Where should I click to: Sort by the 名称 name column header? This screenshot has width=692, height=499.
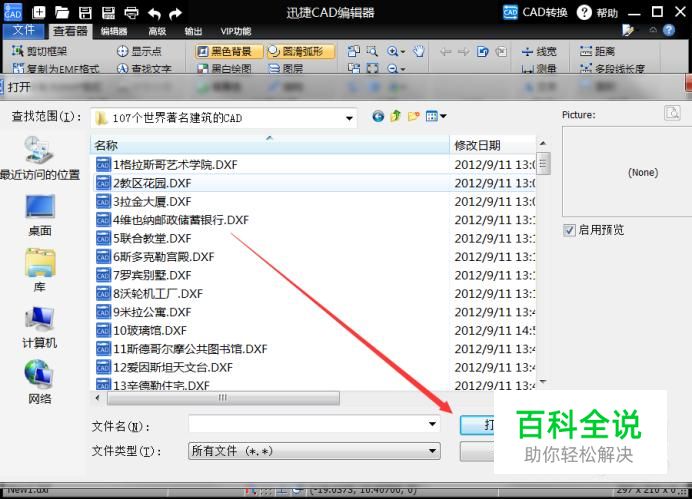click(269, 145)
